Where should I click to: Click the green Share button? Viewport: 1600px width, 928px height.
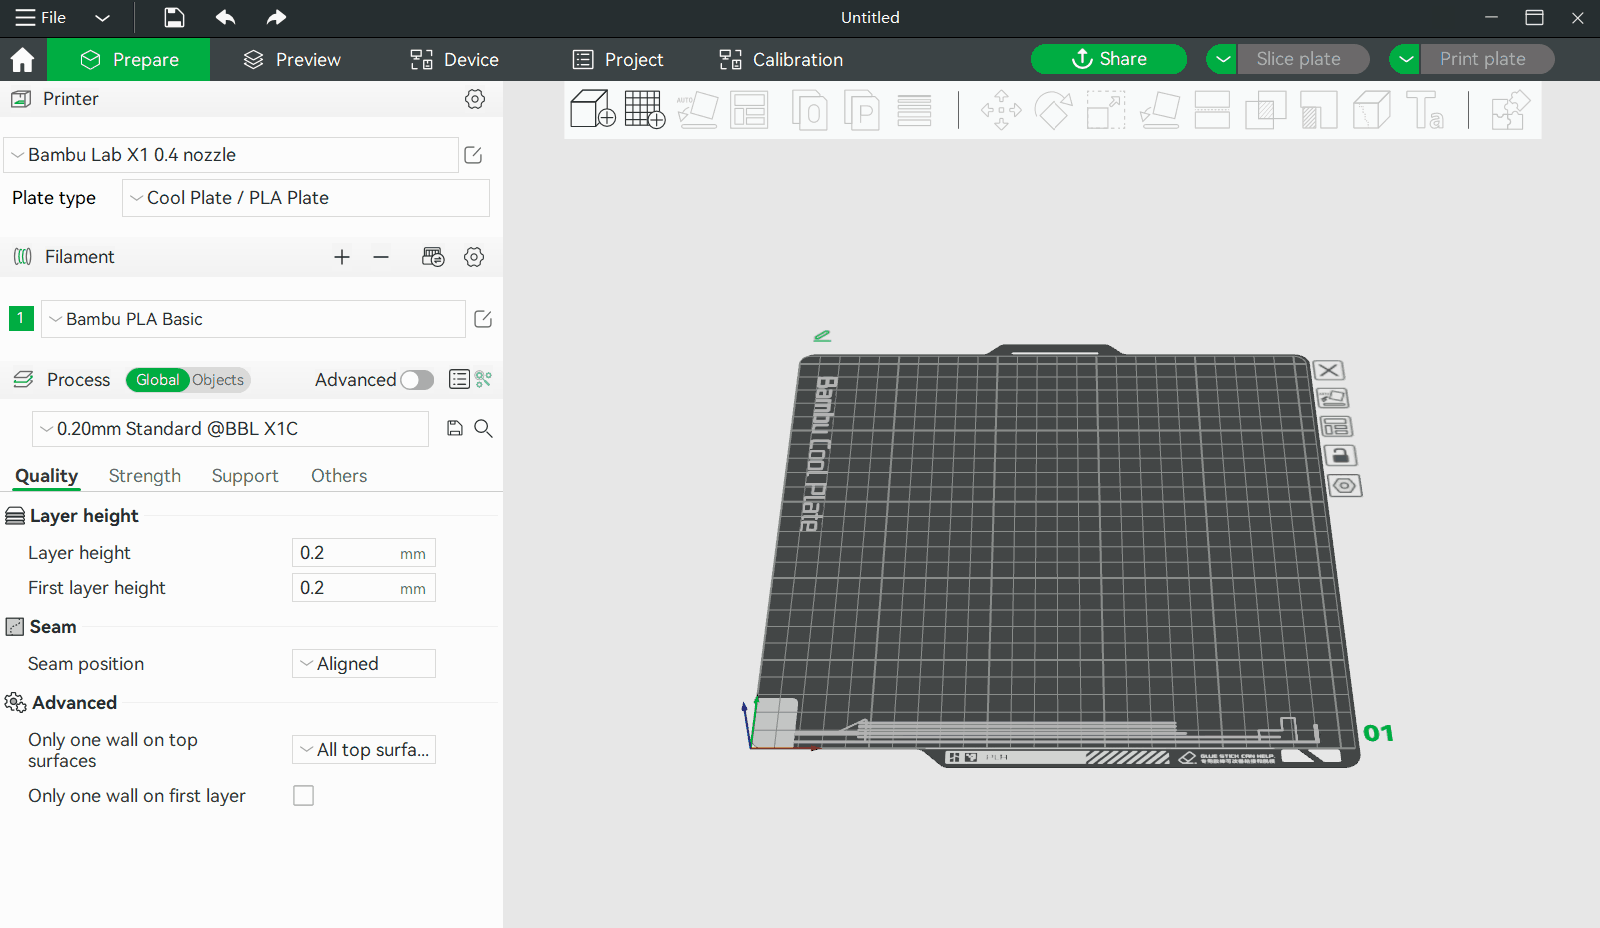click(1109, 59)
